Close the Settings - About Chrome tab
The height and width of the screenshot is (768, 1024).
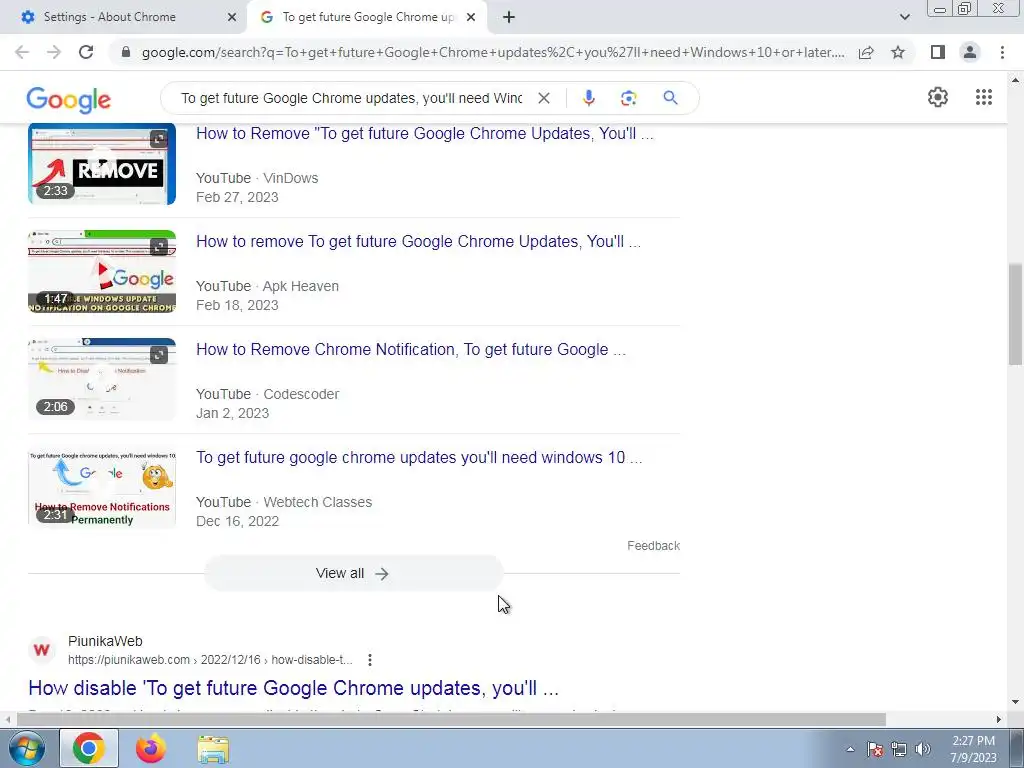(x=231, y=18)
